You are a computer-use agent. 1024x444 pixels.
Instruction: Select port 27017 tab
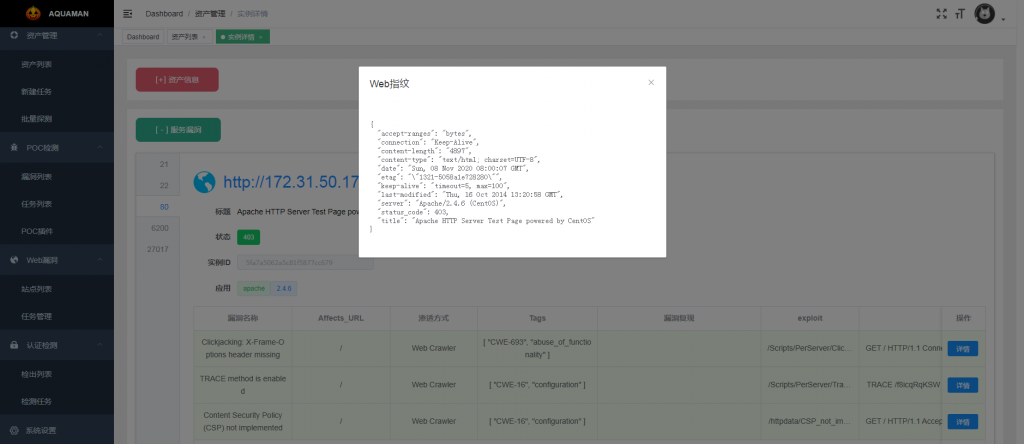(157, 249)
